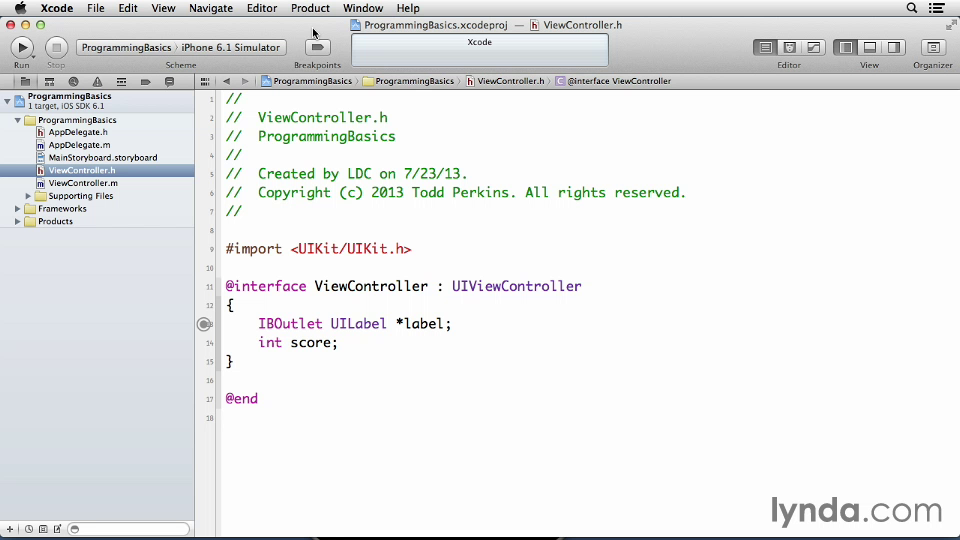Expand the Products group
Image resolution: width=960 pixels, height=540 pixels.
pos(18,222)
